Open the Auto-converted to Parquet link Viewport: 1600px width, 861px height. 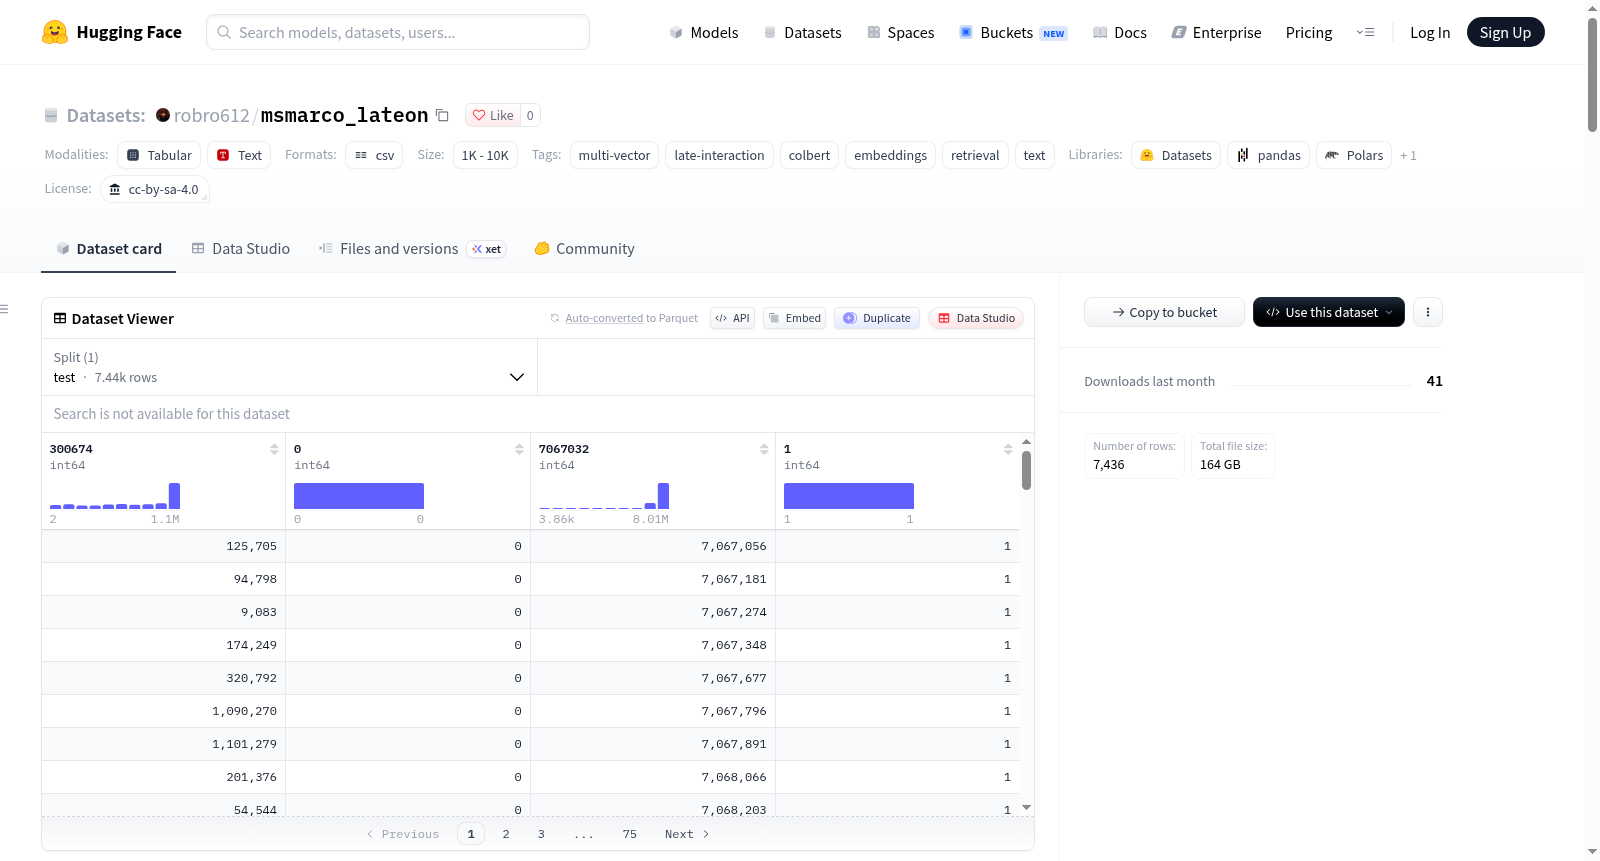[x=604, y=318]
